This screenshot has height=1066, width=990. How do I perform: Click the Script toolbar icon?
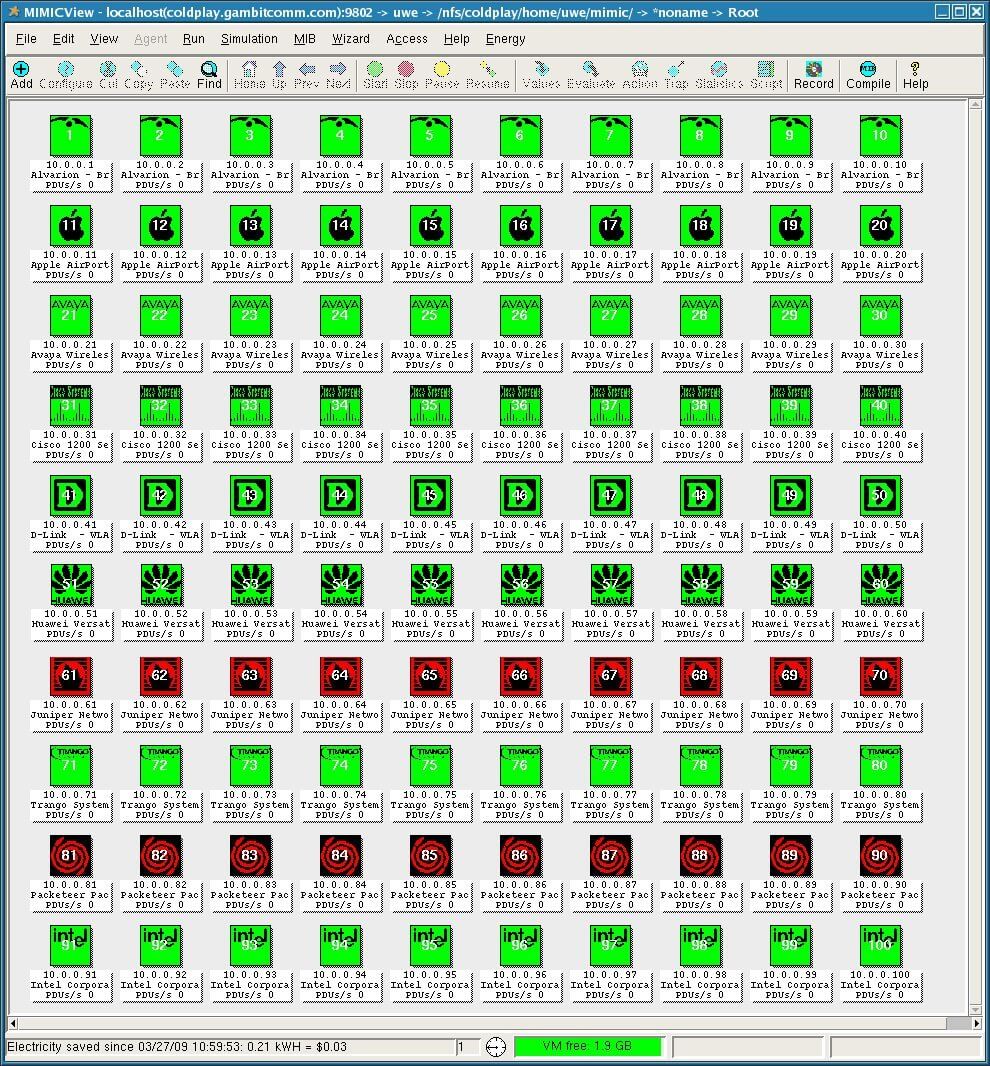(766, 75)
